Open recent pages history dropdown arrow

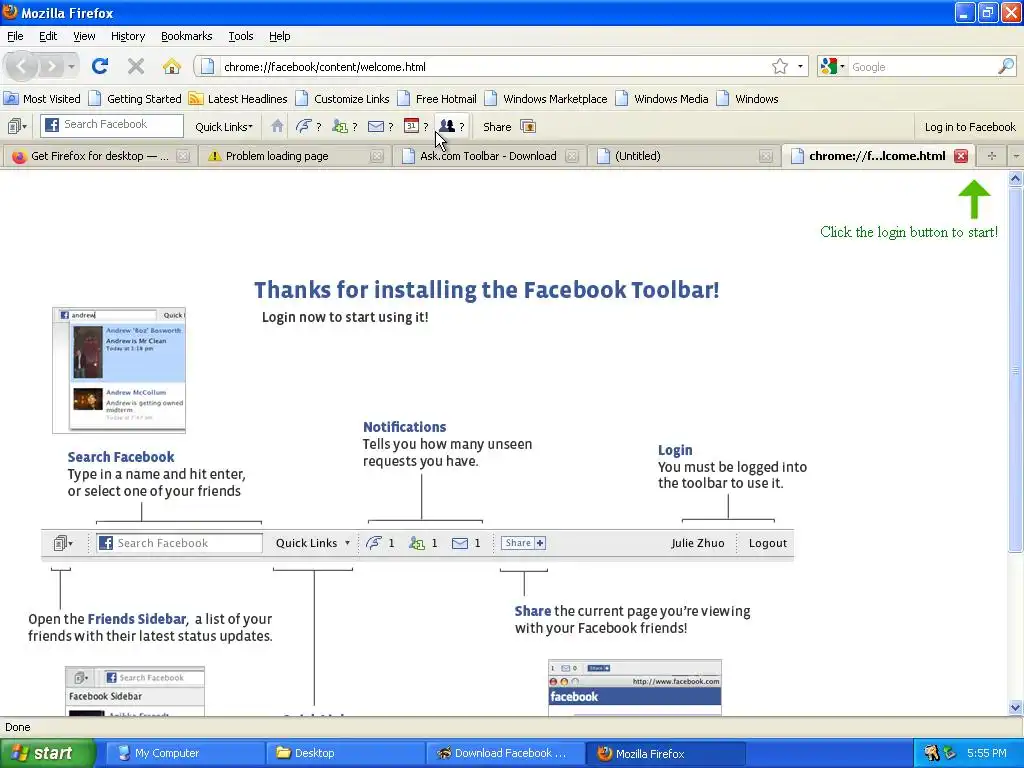71,67
